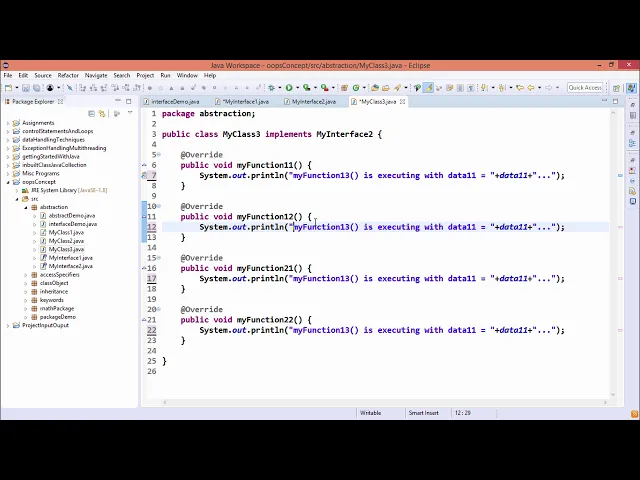Click the Debug bug icon
640x480 pixels.
(x=271, y=87)
